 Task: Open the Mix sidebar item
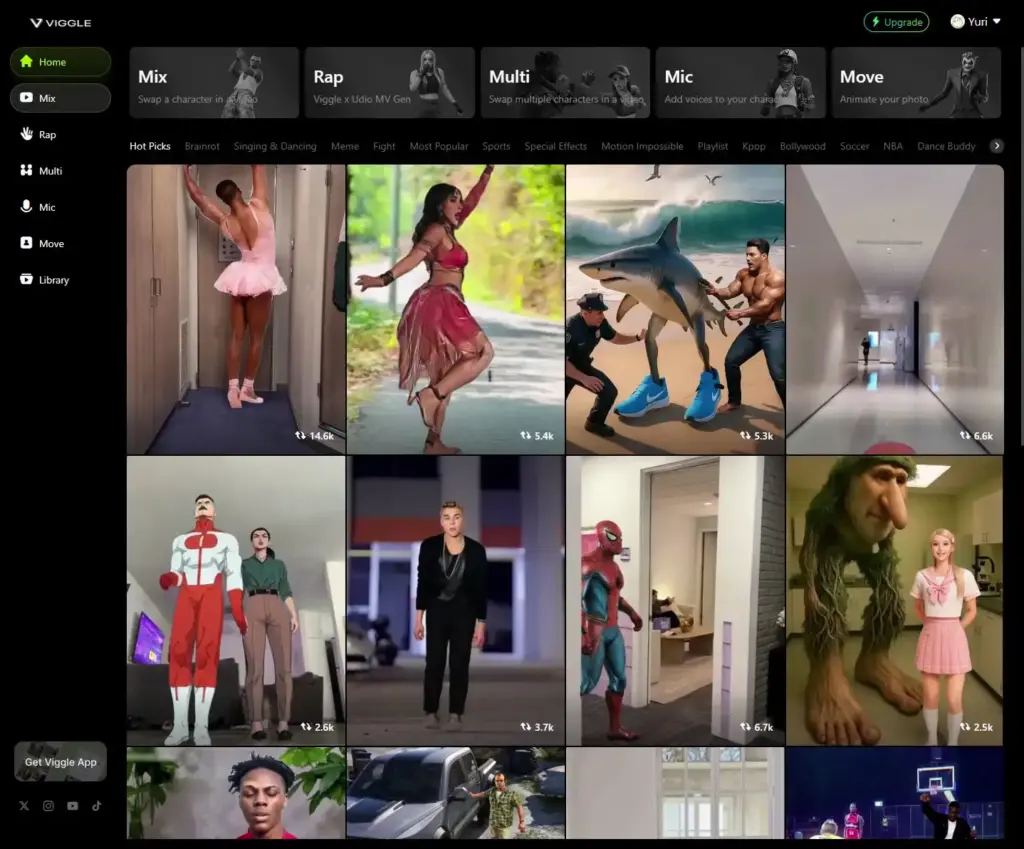coord(60,98)
